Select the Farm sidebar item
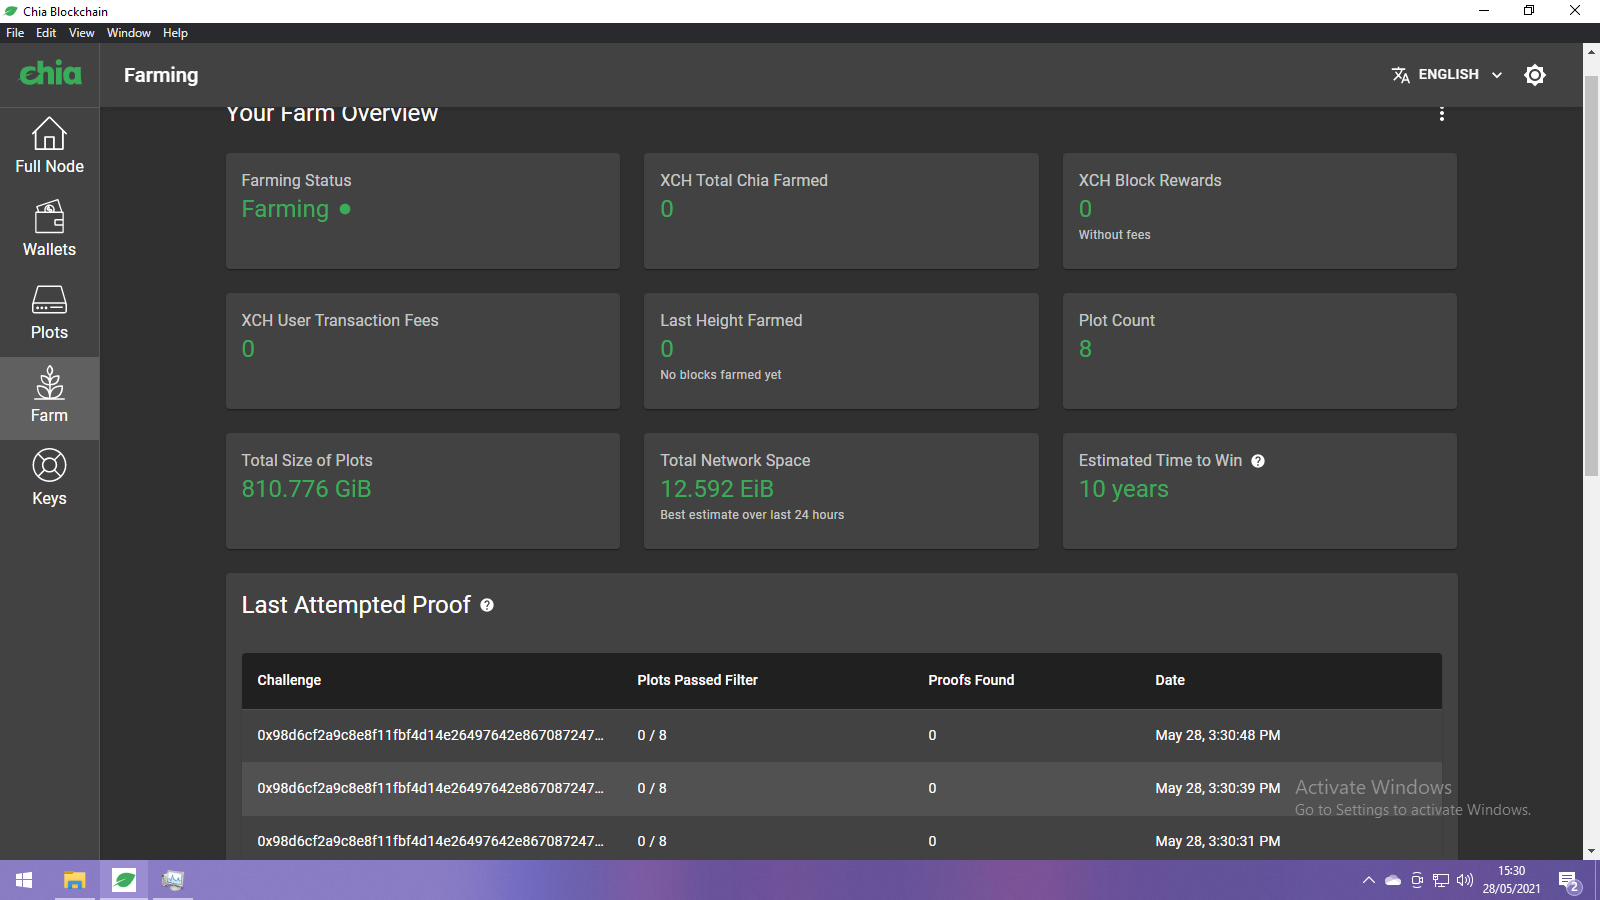 [x=49, y=398]
